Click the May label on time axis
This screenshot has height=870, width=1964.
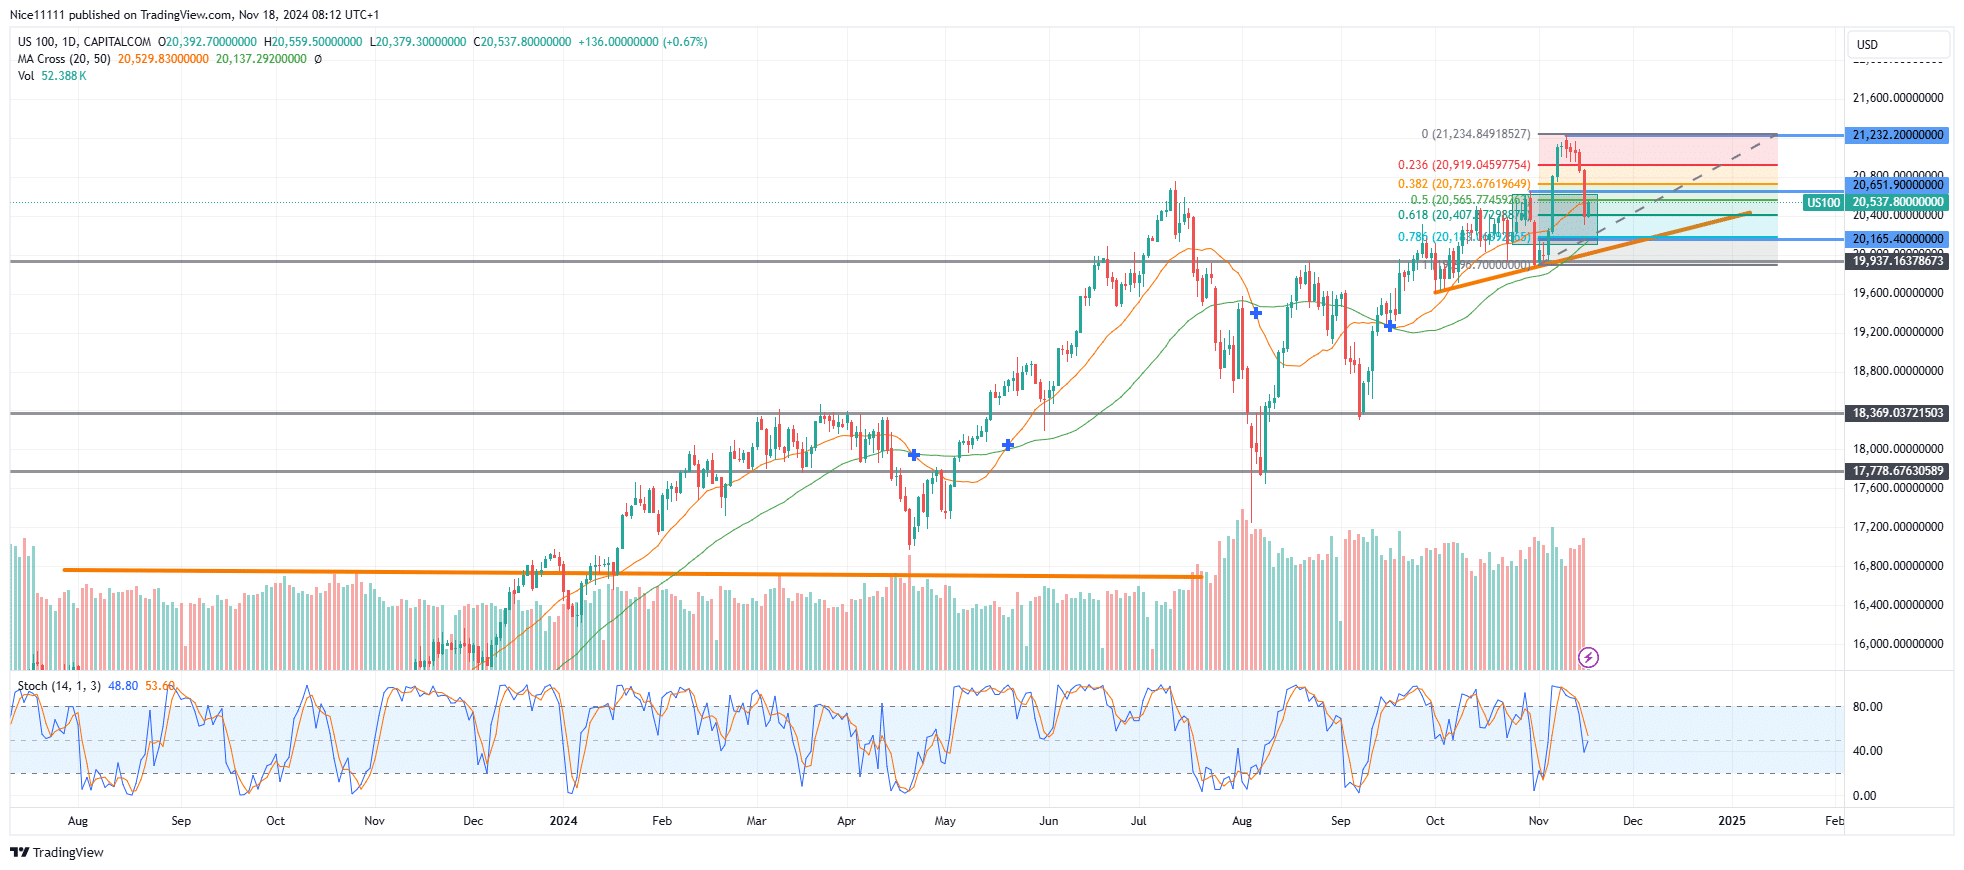tap(945, 821)
